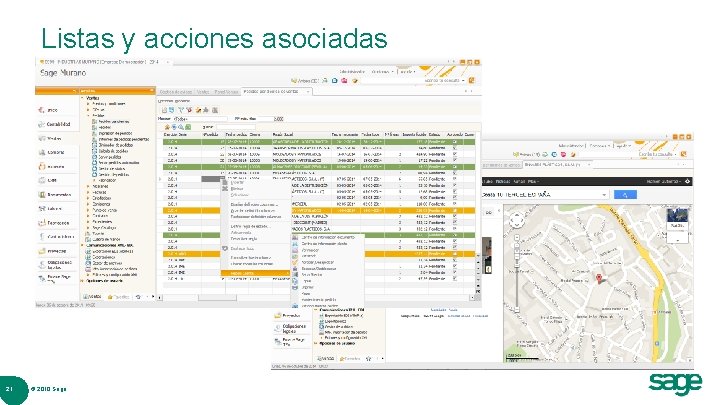Click 'Iniciar sesión' in the map's black bar
The height and width of the screenshot is (405, 720).
(x=662, y=181)
